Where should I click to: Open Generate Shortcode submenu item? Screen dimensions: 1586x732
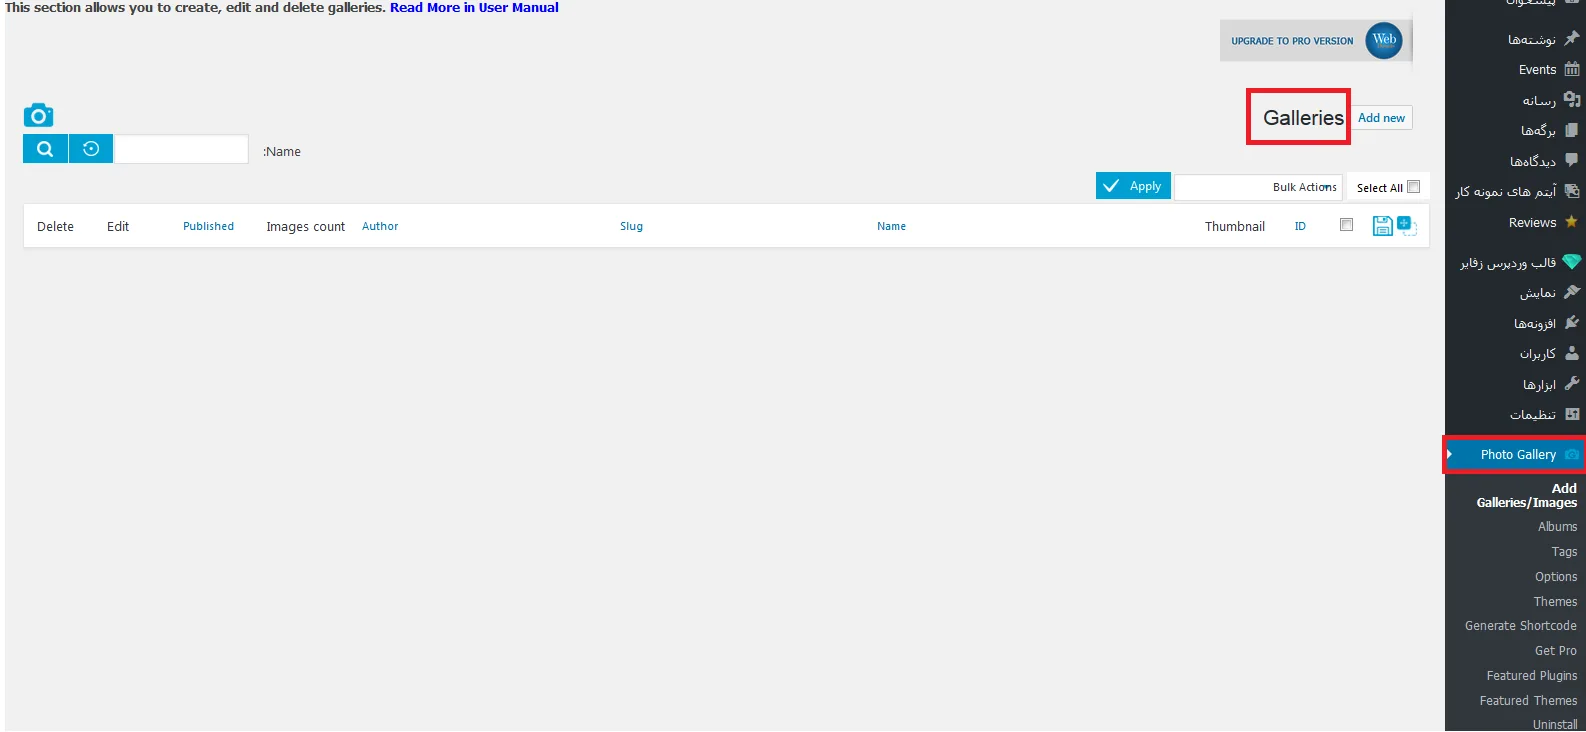pyautogui.click(x=1520, y=625)
